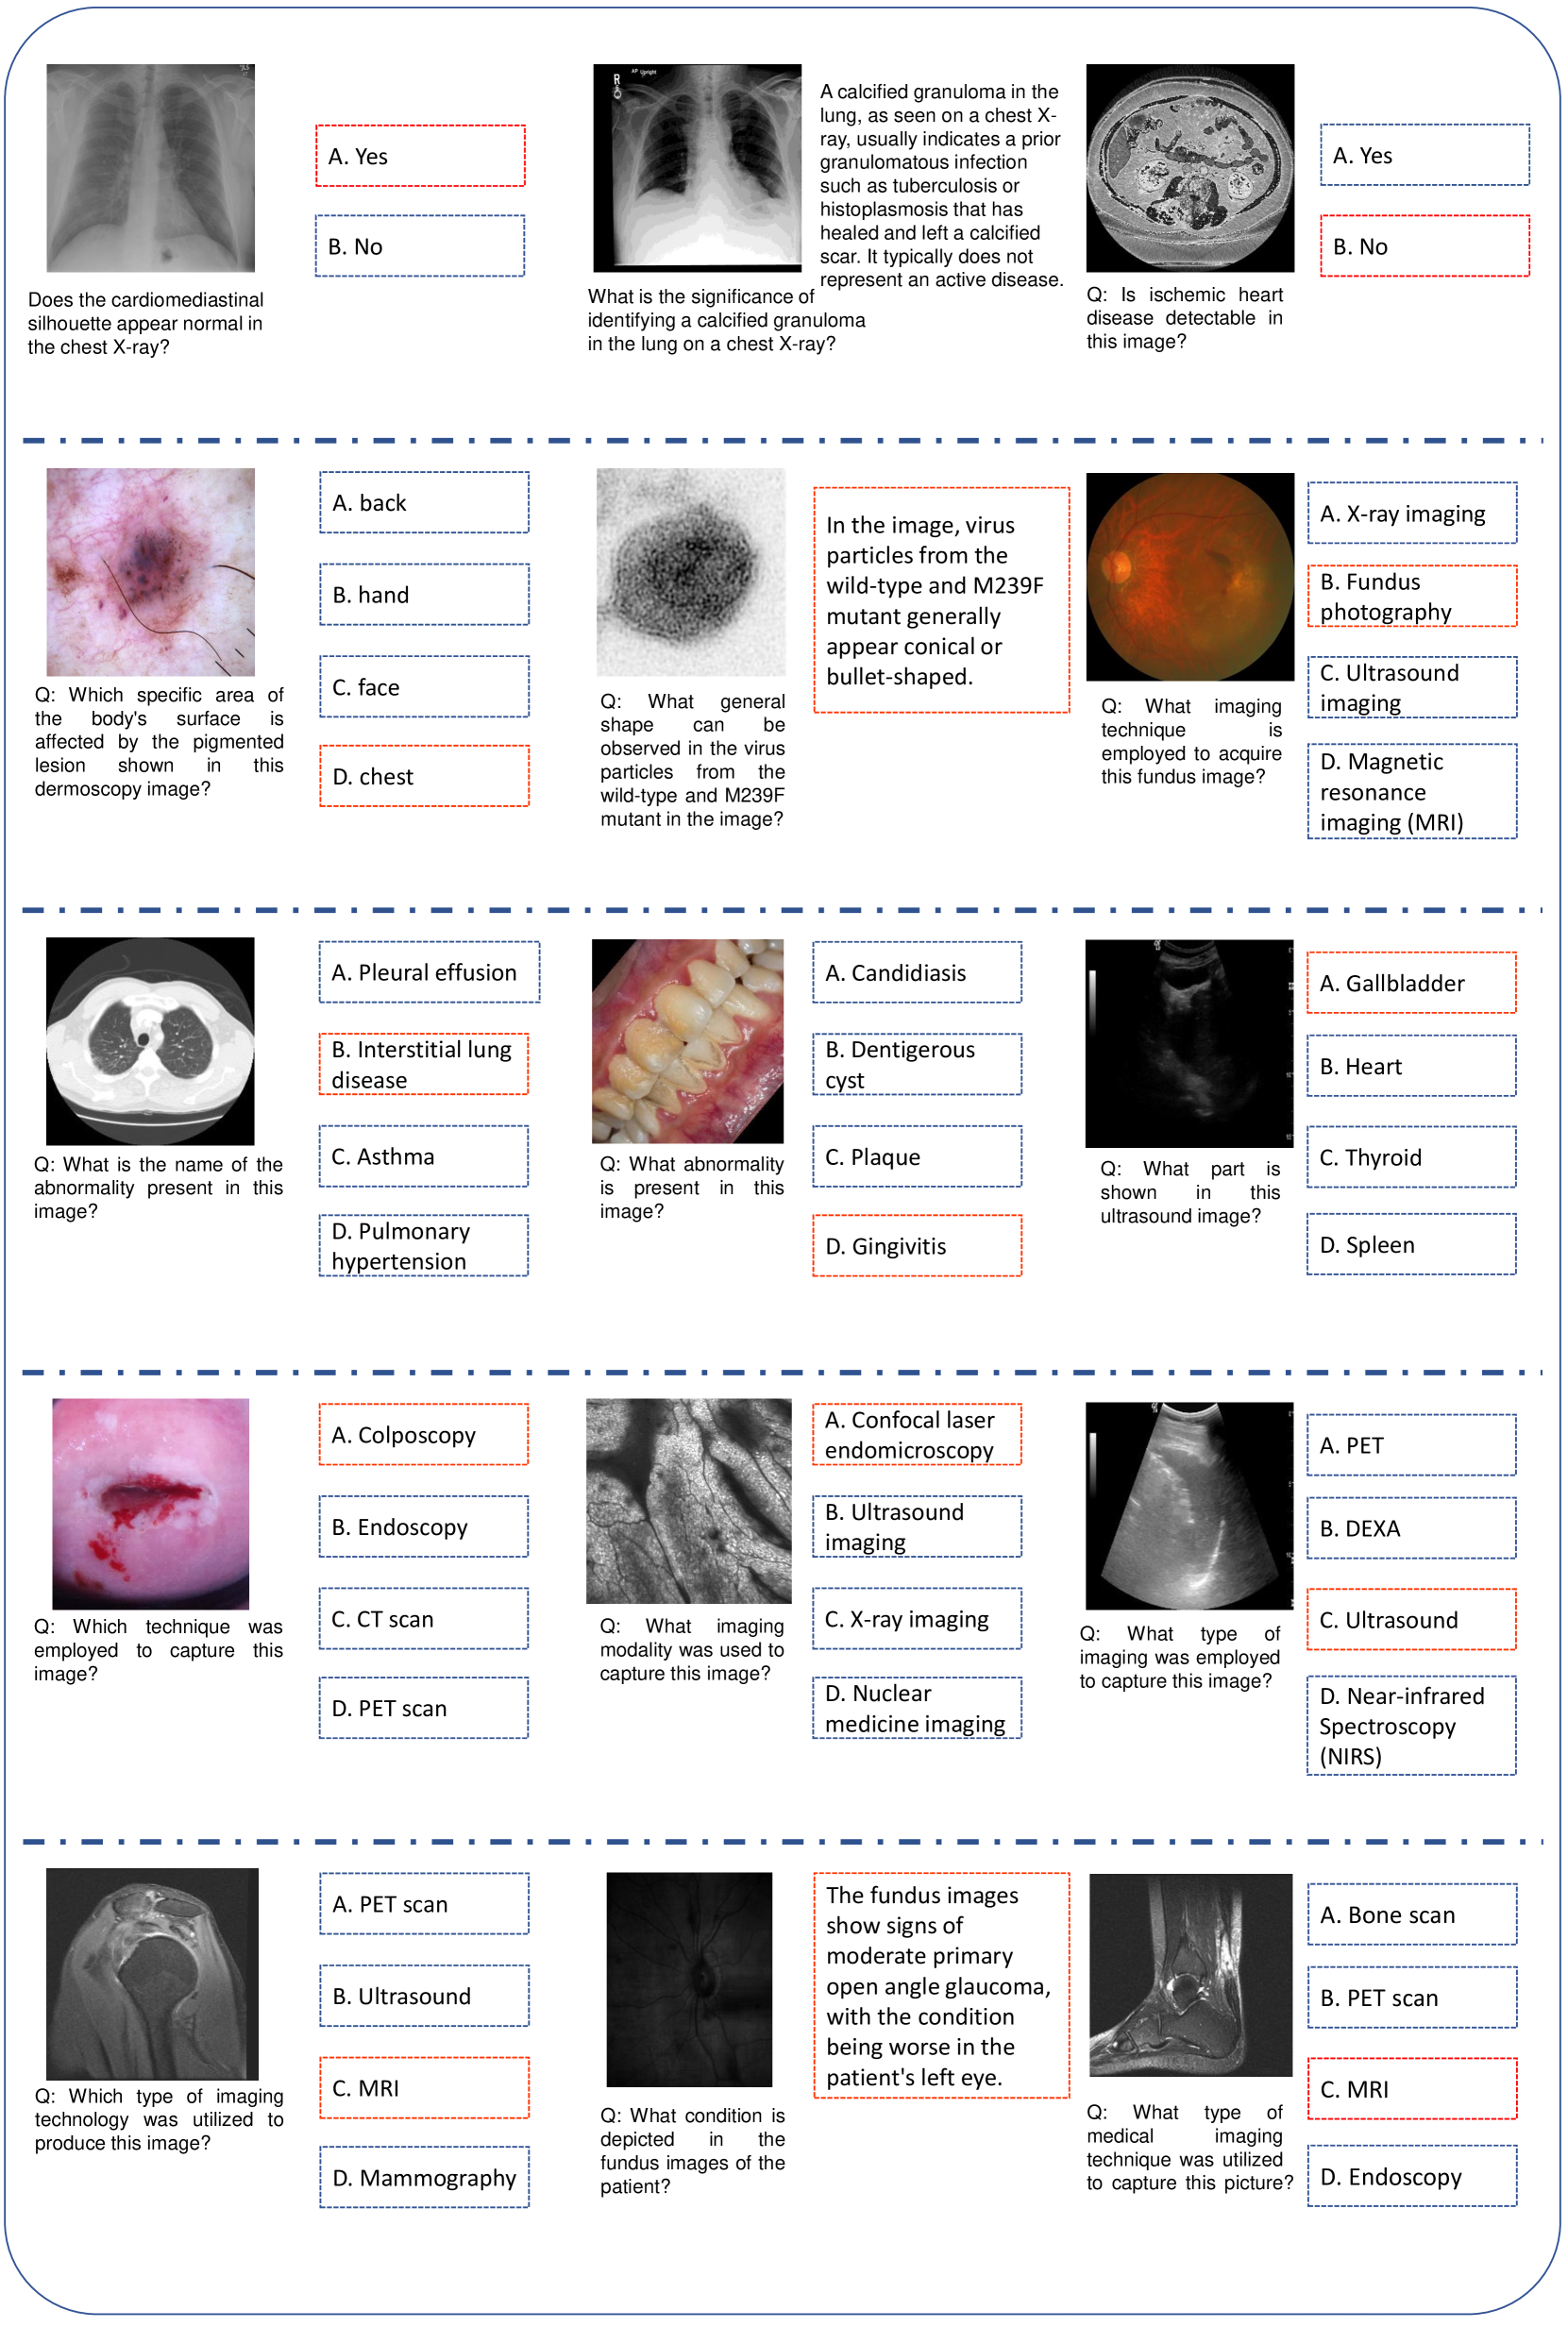Select the question about the pigmented lesion's body area

pos(159,741)
